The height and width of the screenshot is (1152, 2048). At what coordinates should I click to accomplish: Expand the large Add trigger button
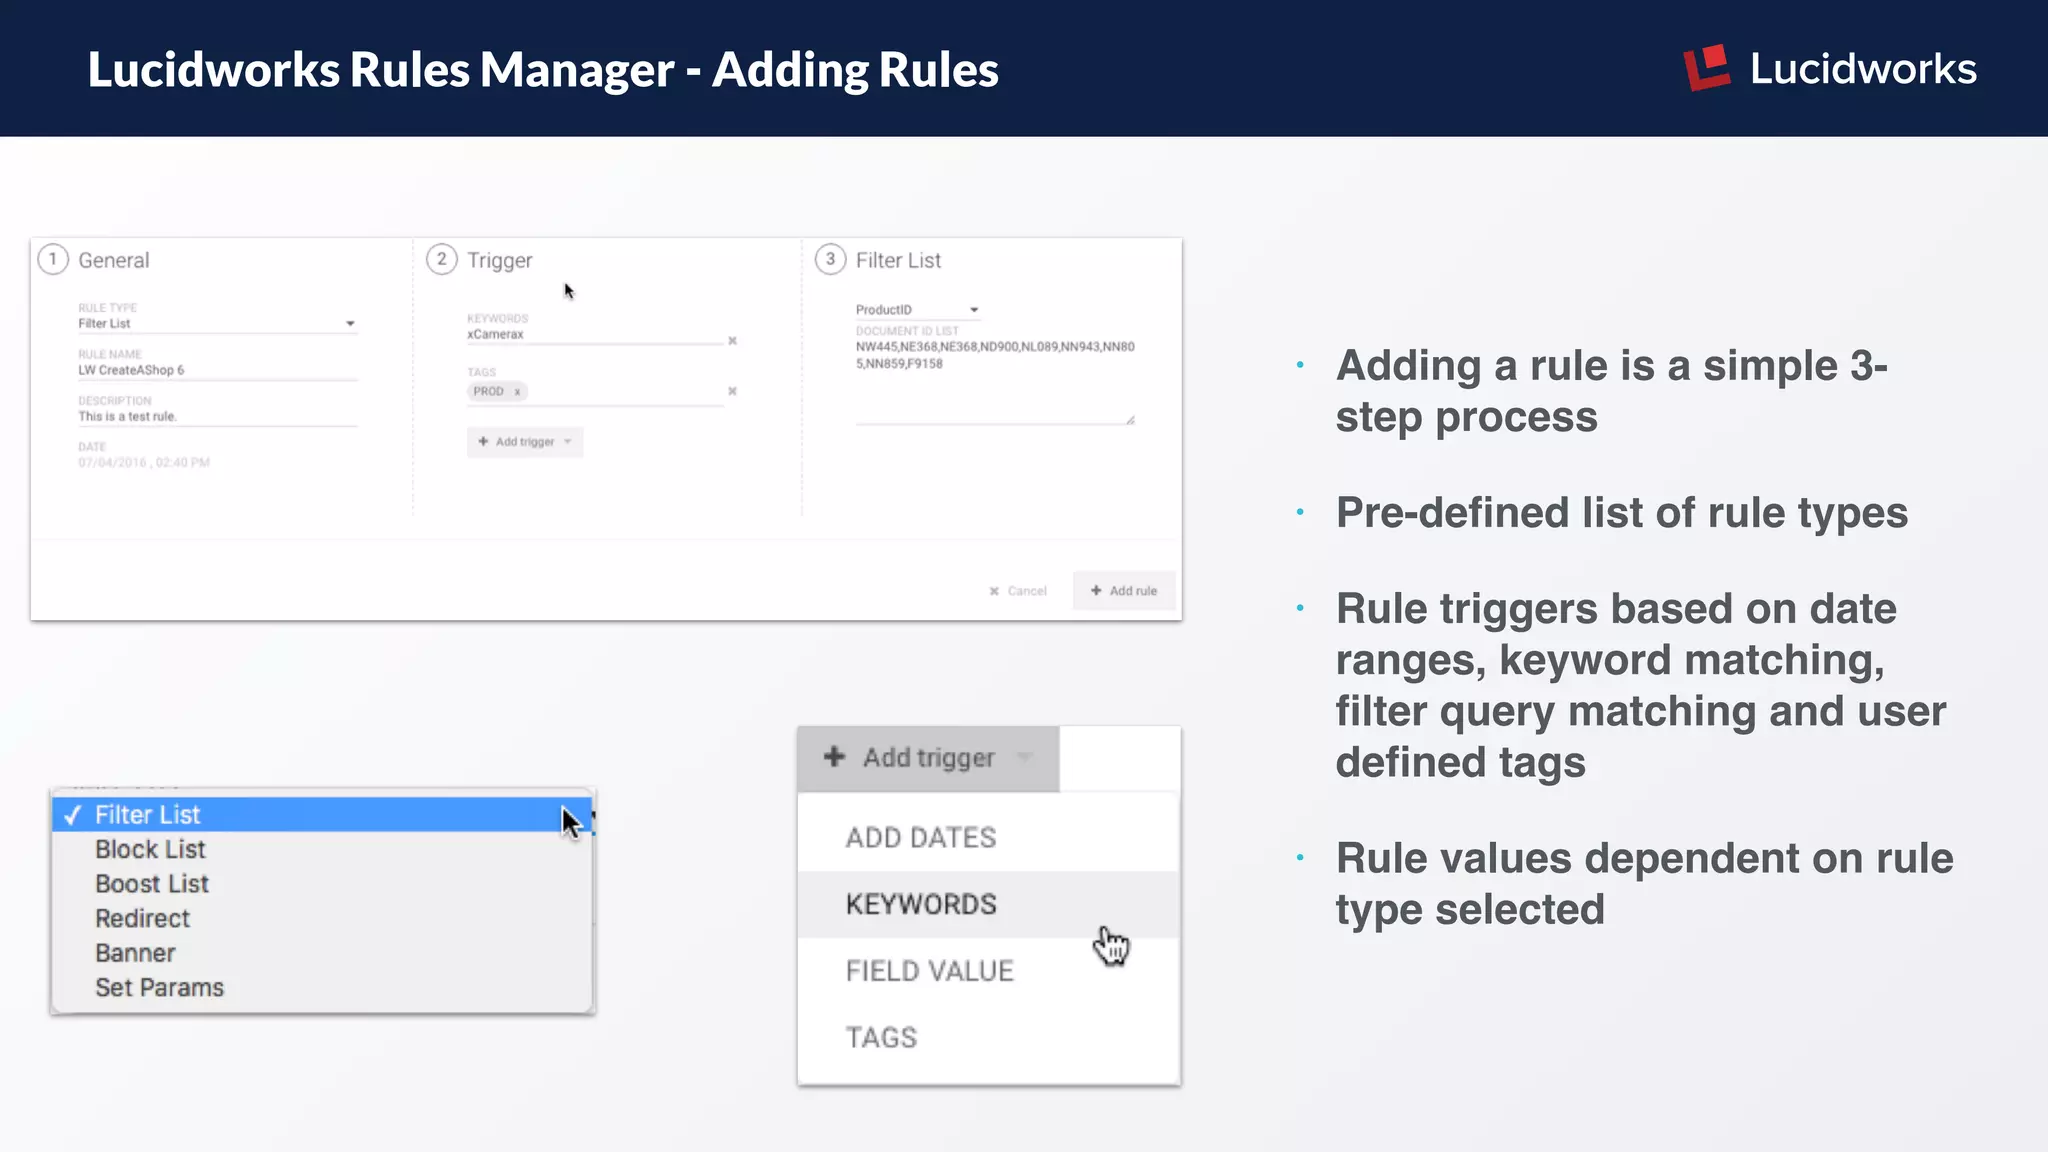[928, 758]
